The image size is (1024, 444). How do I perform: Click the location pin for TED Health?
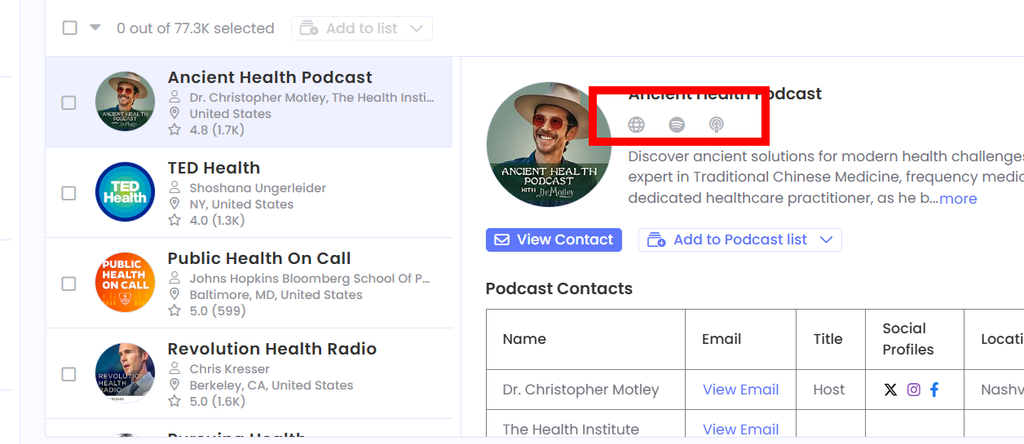(x=174, y=204)
